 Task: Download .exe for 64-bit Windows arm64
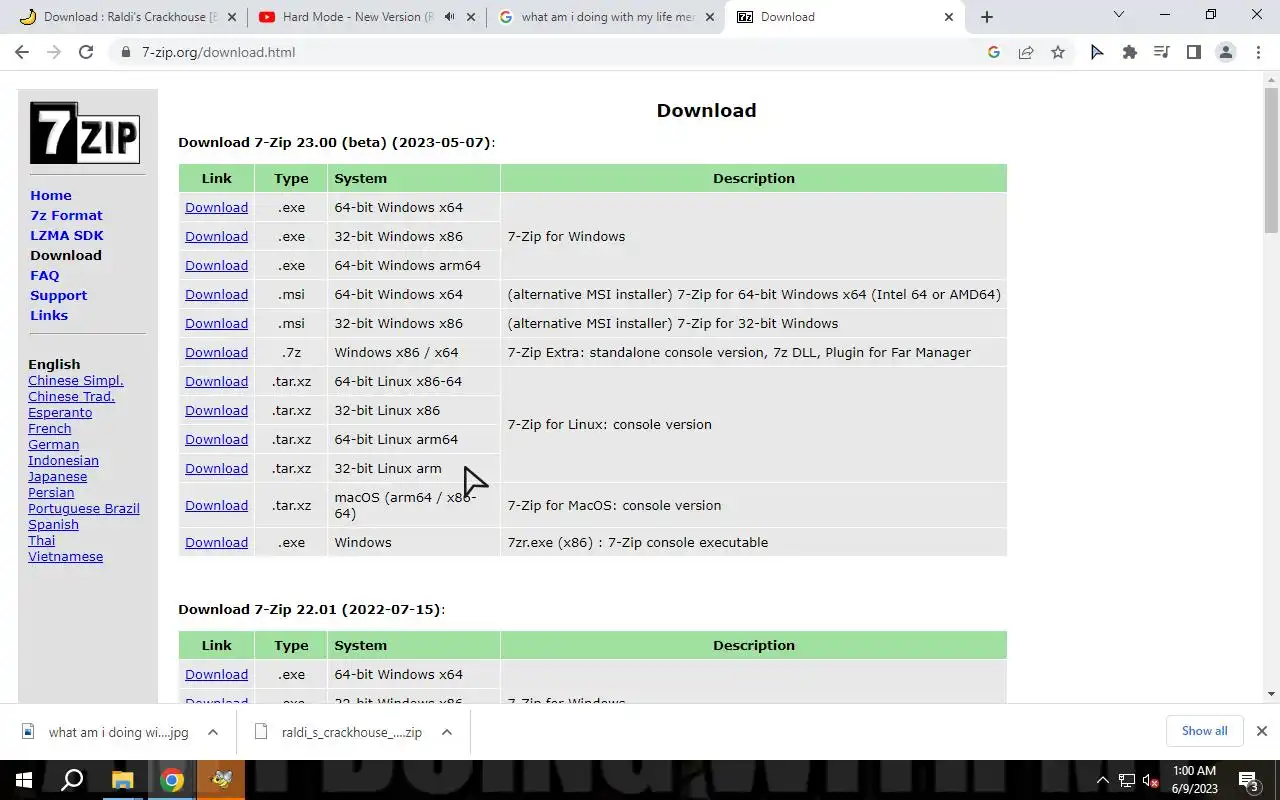pyautogui.click(x=216, y=265)
